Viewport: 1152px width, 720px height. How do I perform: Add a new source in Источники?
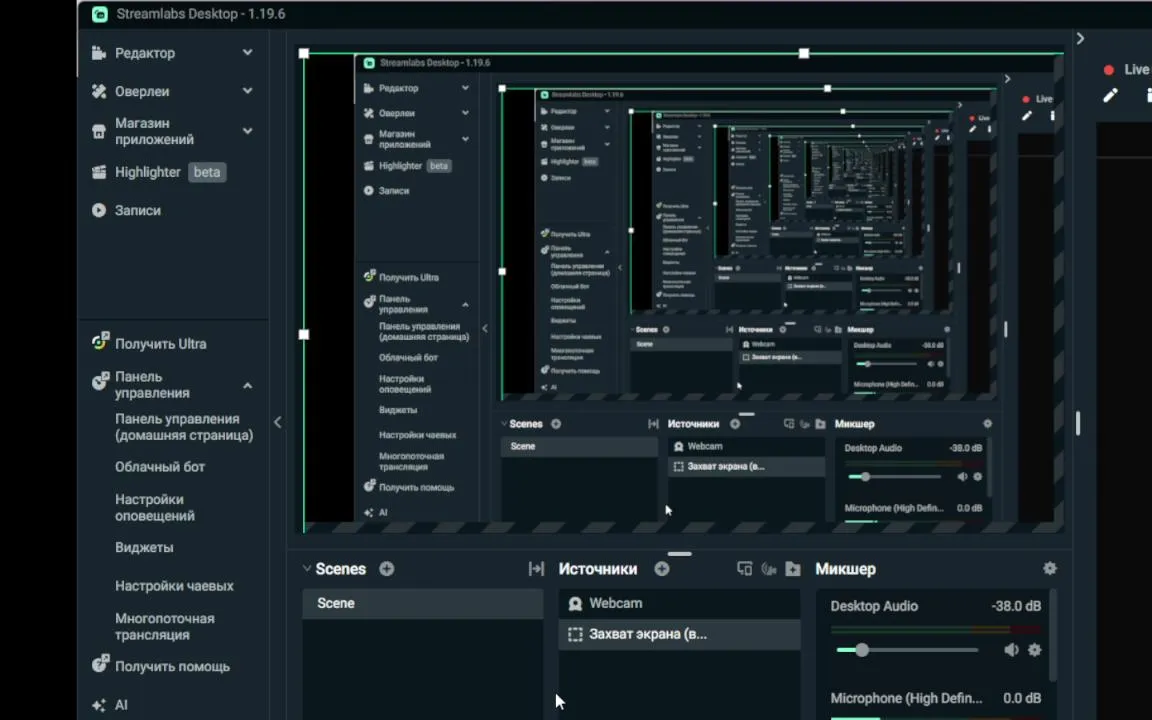pos(662,569)
